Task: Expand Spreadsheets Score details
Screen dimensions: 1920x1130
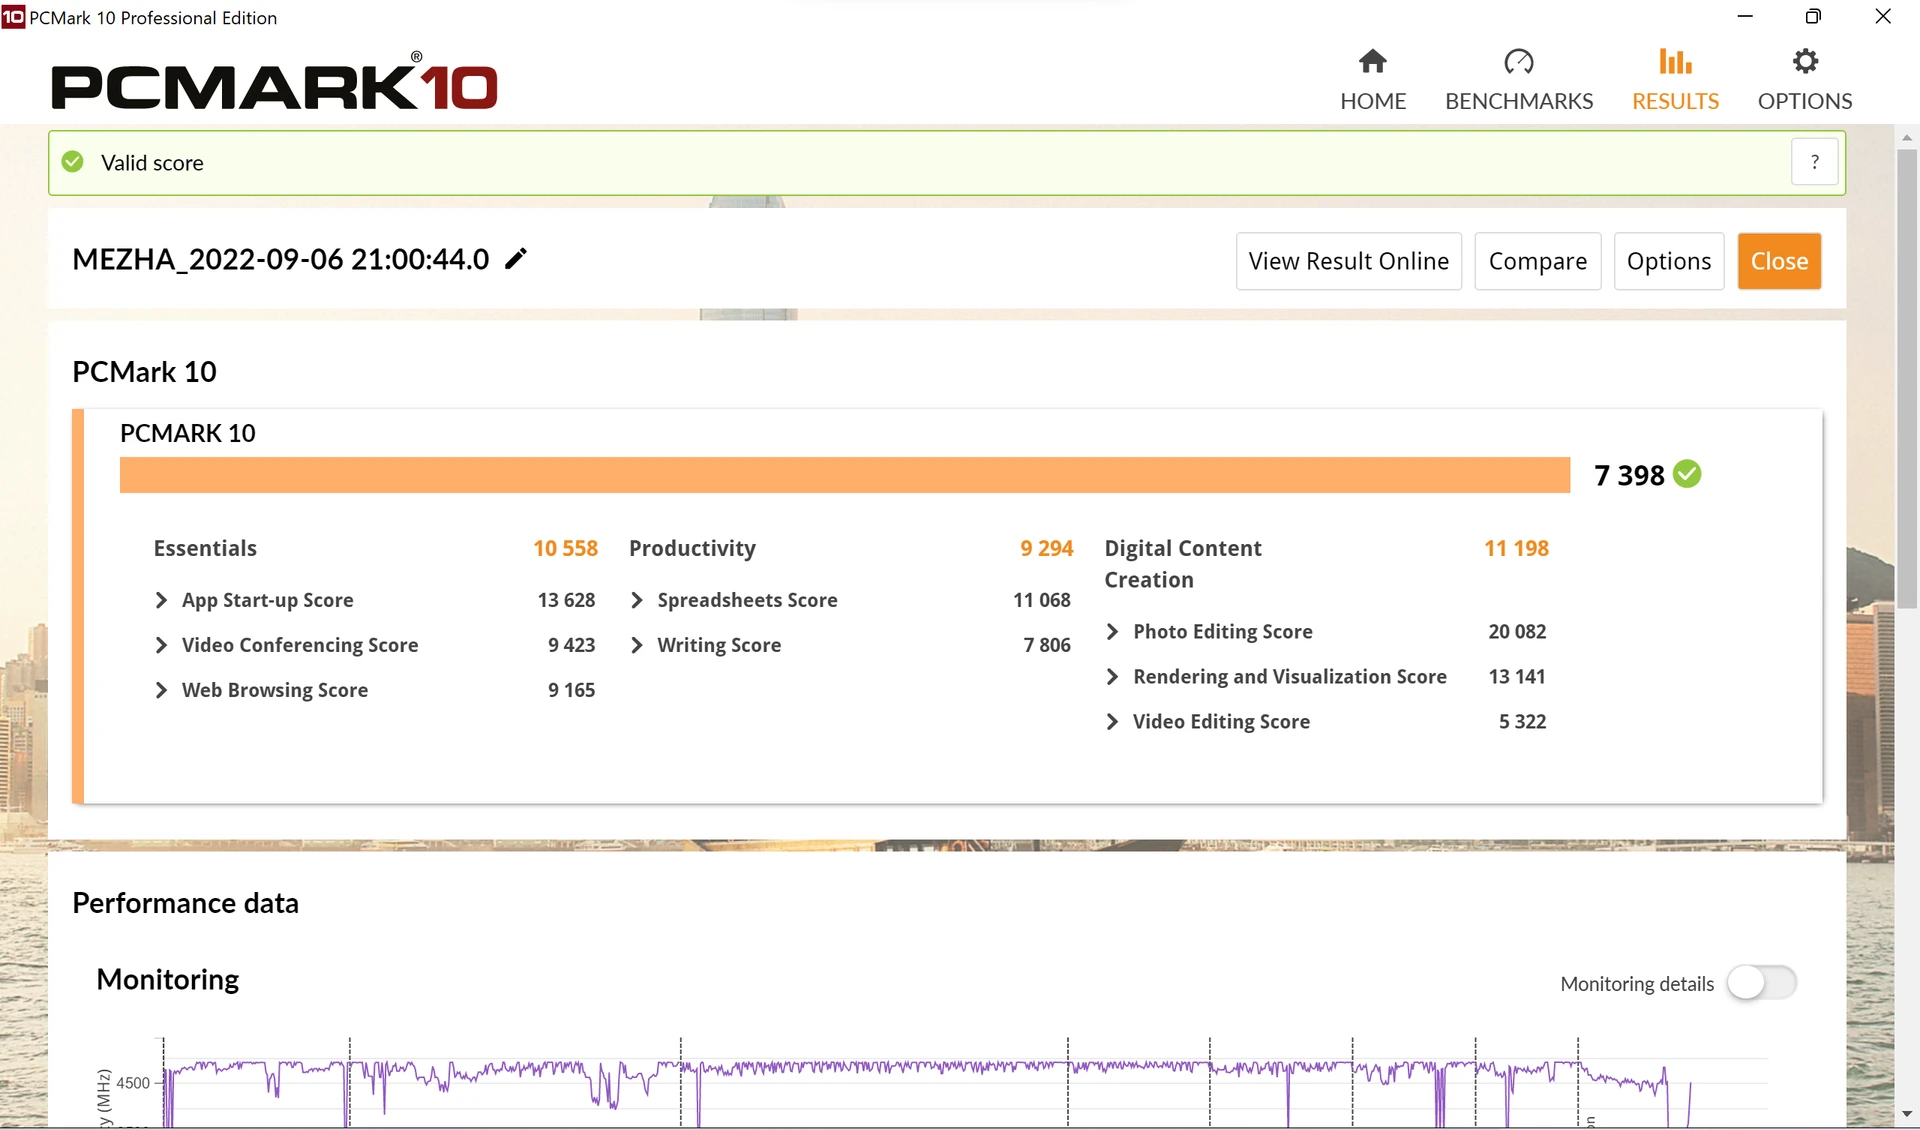Action: (637, 600)
